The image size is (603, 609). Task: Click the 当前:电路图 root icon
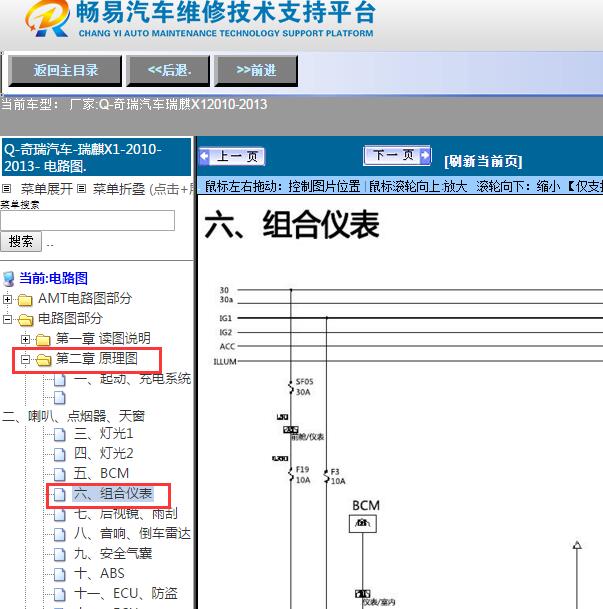click(9, 279)
